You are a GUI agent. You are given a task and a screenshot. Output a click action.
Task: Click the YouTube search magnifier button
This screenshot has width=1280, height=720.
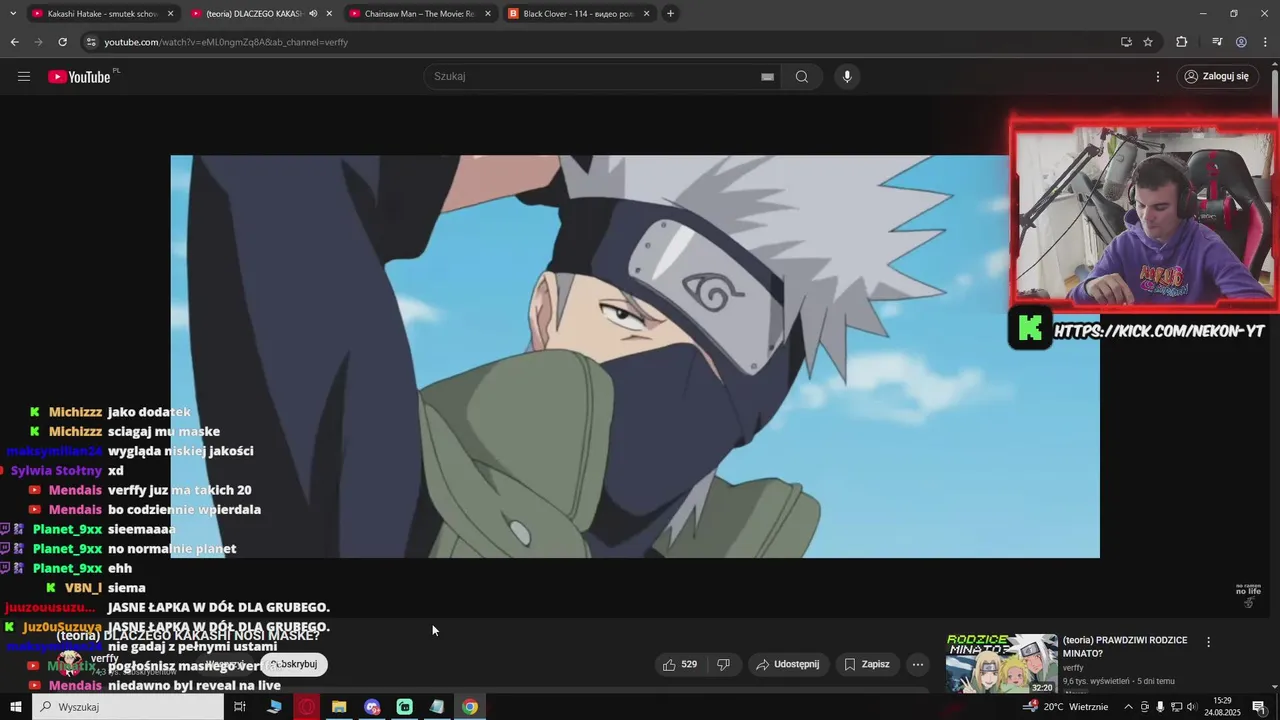[802, 76]
